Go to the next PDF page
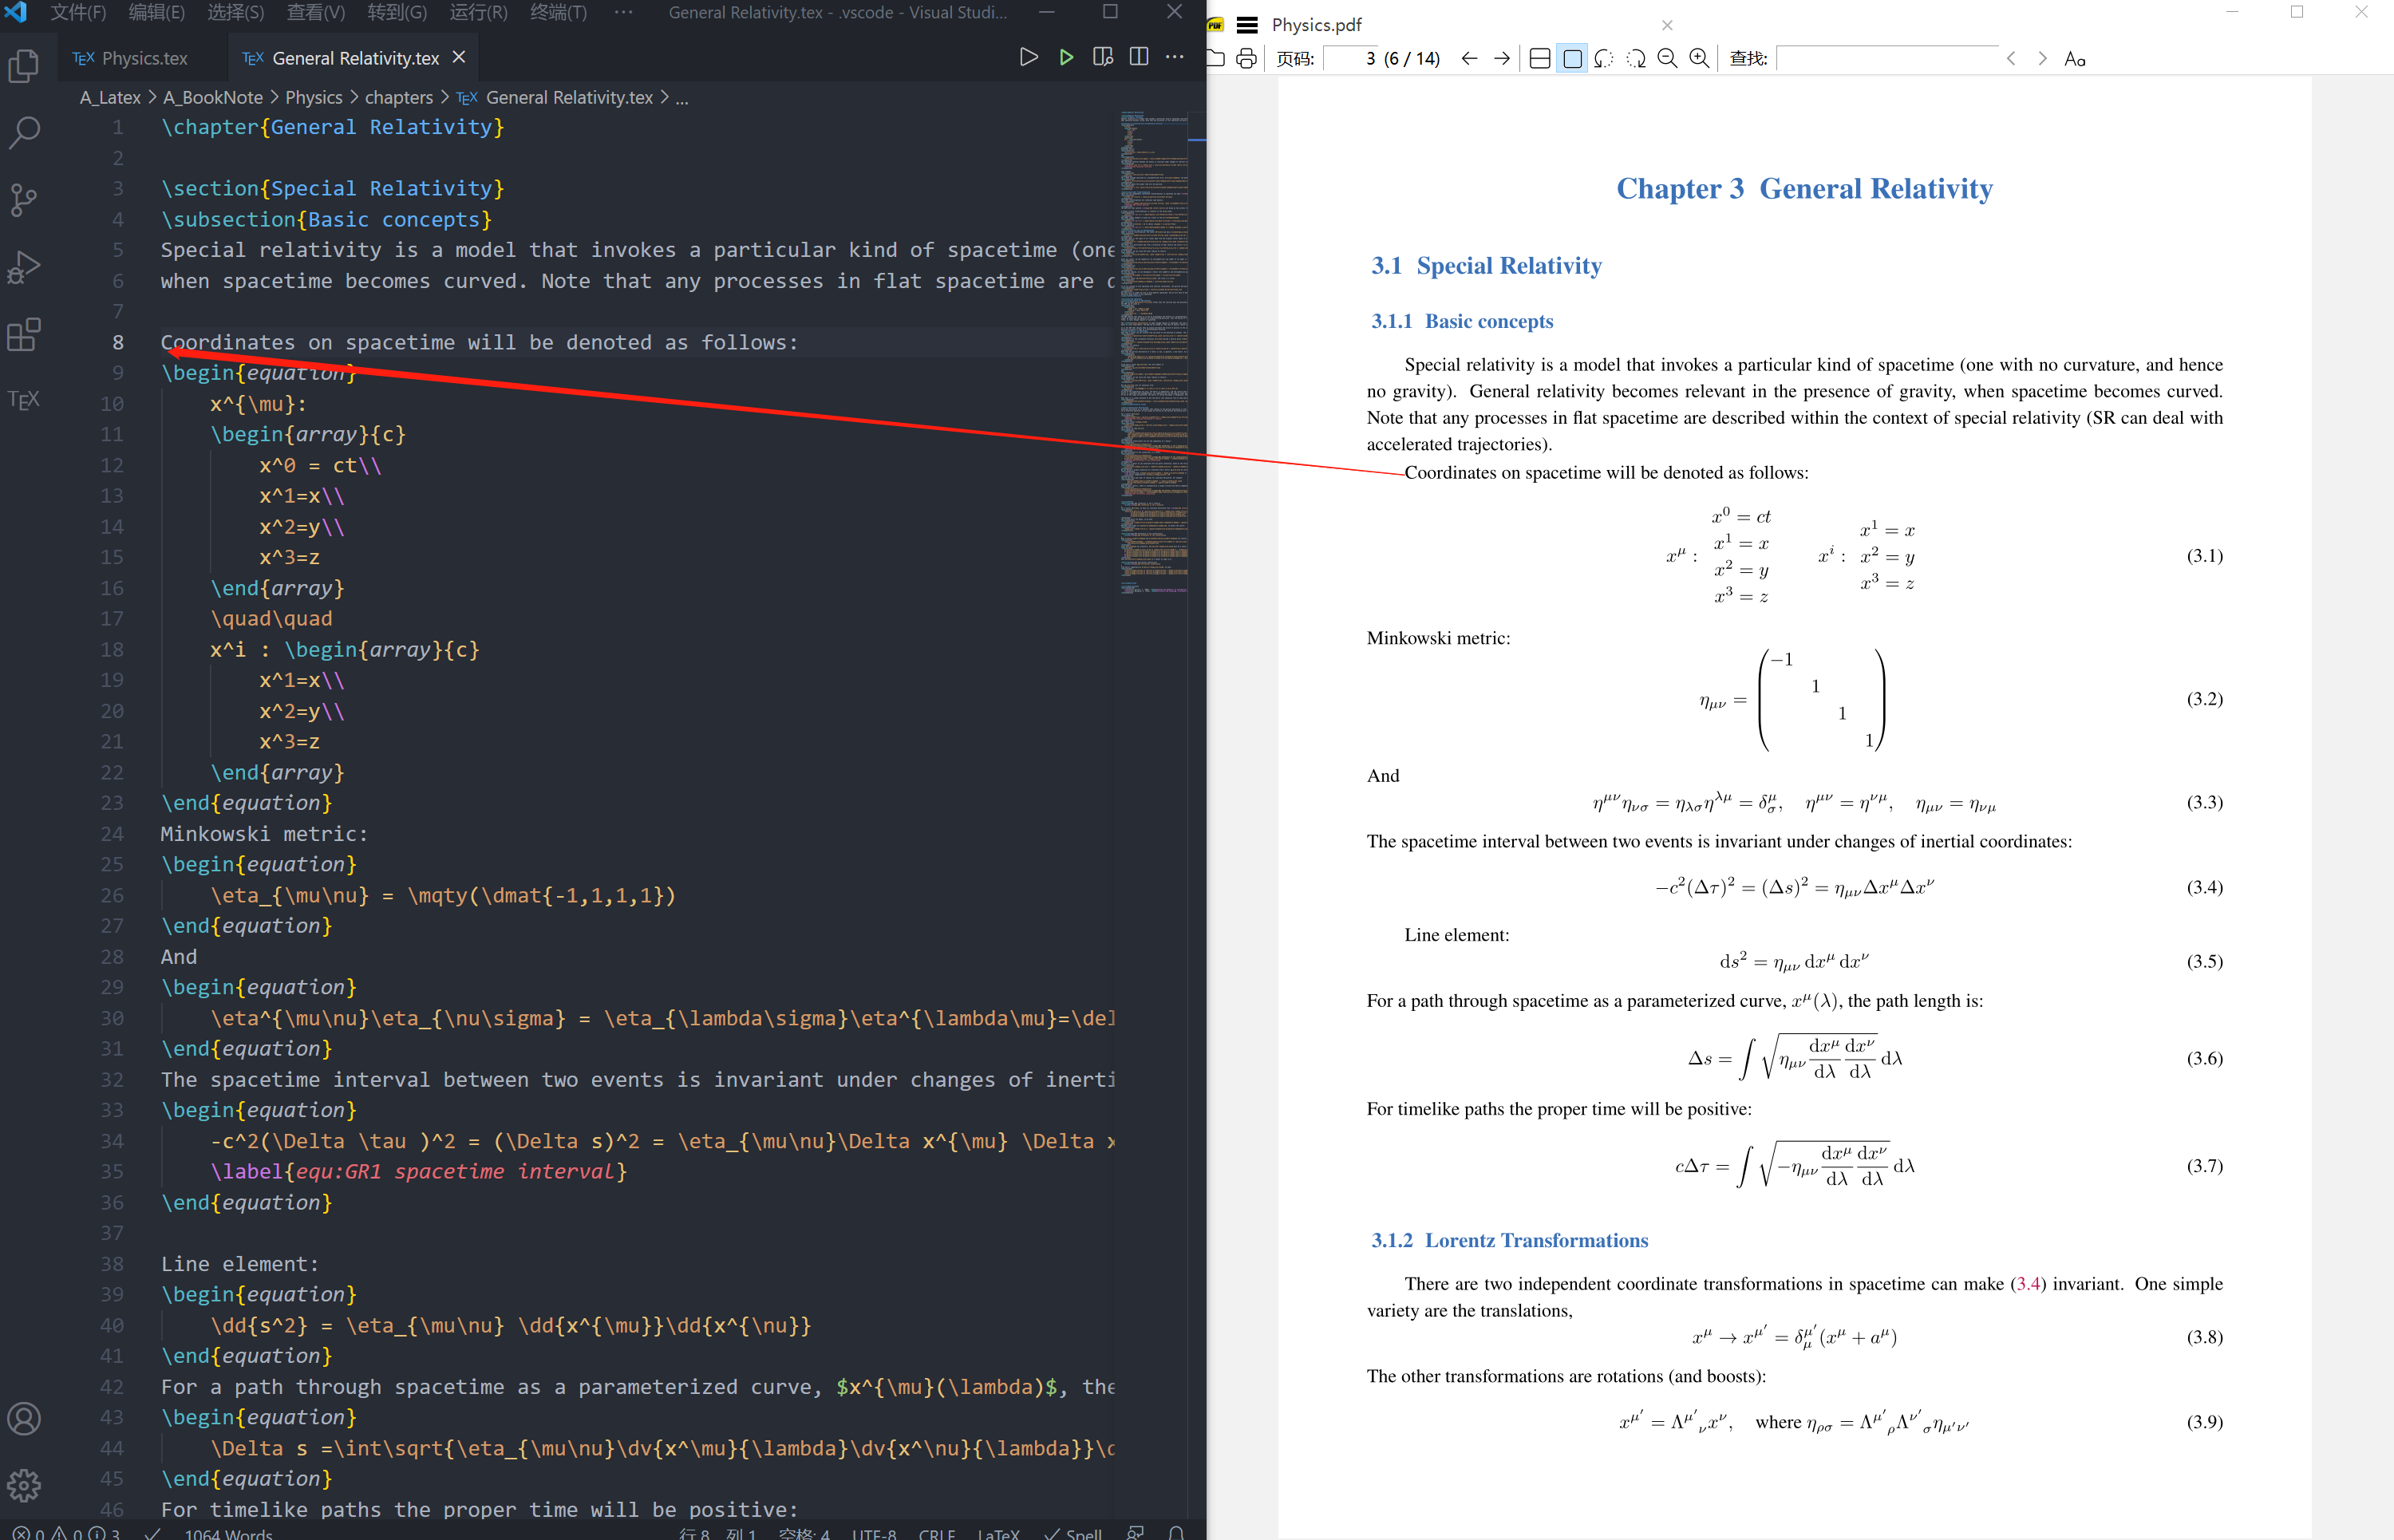 (1502, 58)
